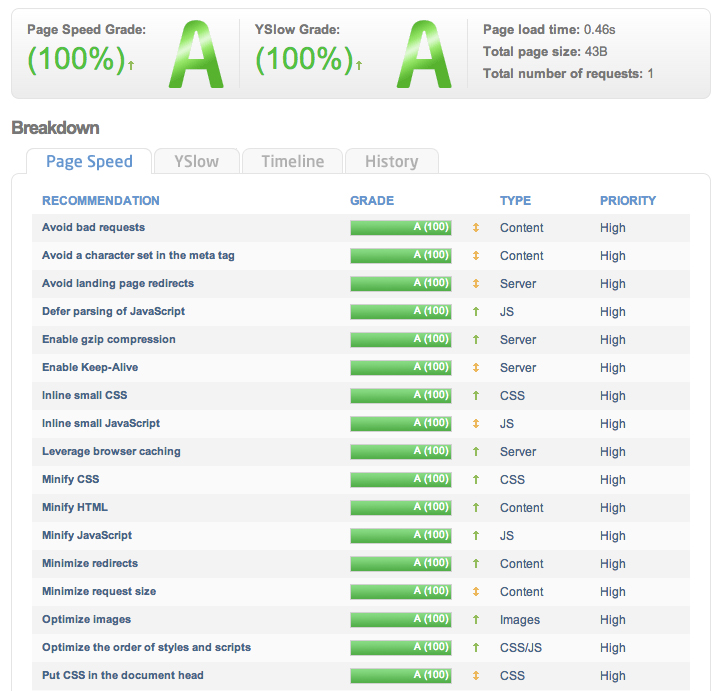Click the arrow icon for Enable Keep-Alive
Viewport: 721px width, 691px height.
click(x=476, y=368)
